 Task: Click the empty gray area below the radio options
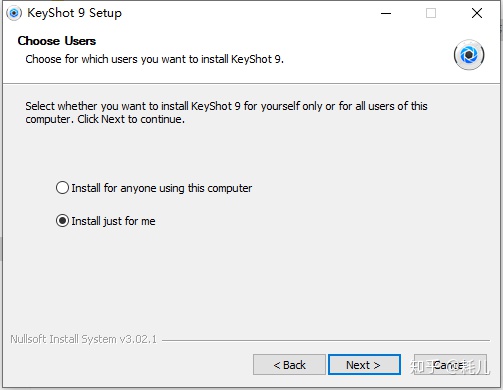[x=252, y=280]
